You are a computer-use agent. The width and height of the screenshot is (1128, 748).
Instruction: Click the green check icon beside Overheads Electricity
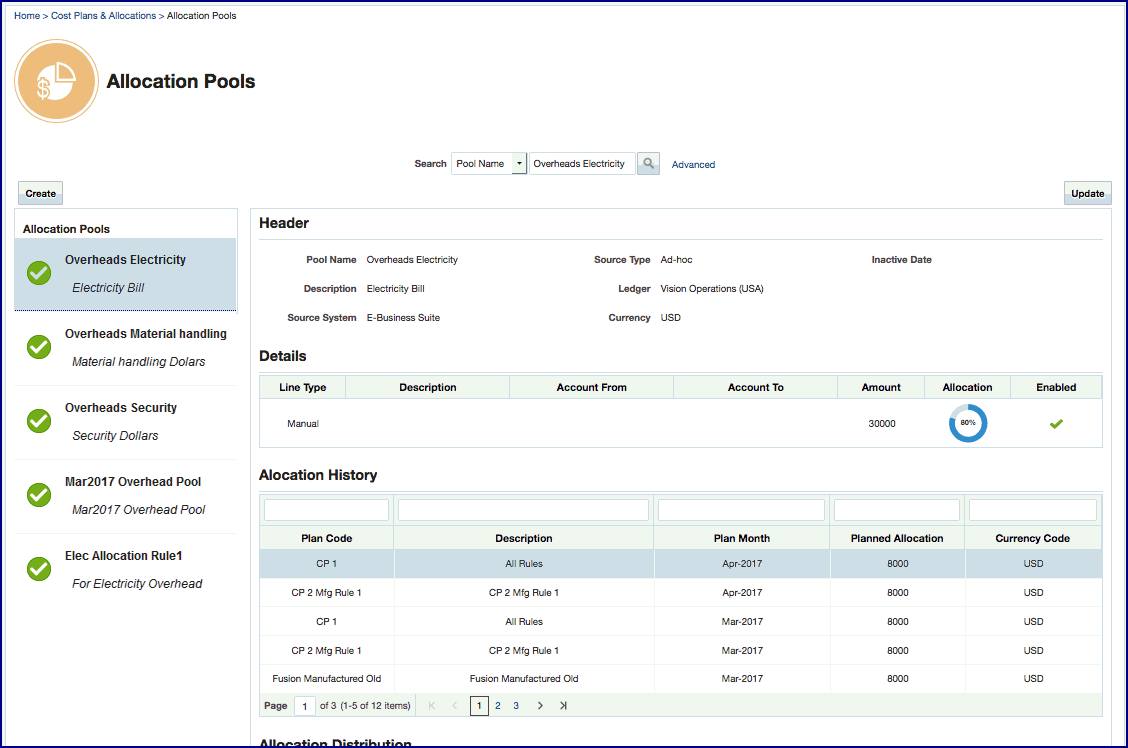39,273
